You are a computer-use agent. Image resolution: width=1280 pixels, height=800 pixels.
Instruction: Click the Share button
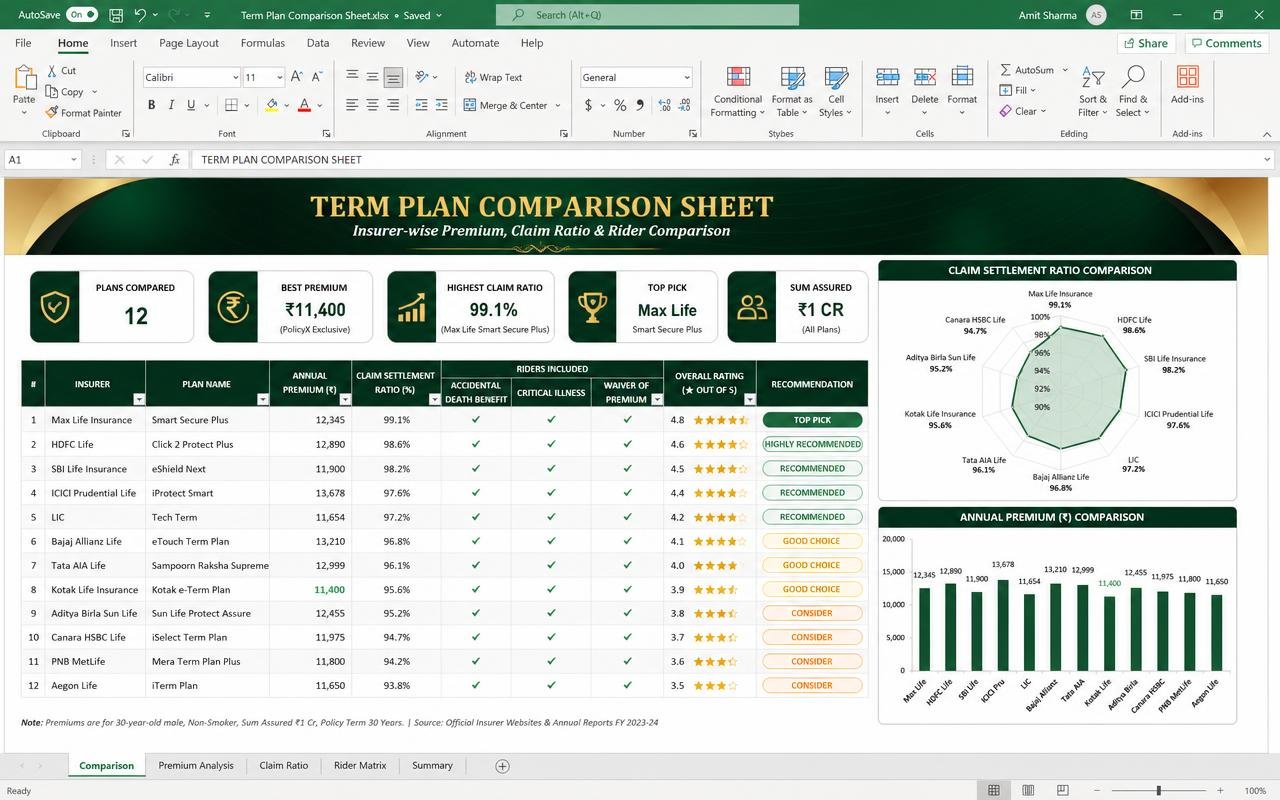point(1146,43)
